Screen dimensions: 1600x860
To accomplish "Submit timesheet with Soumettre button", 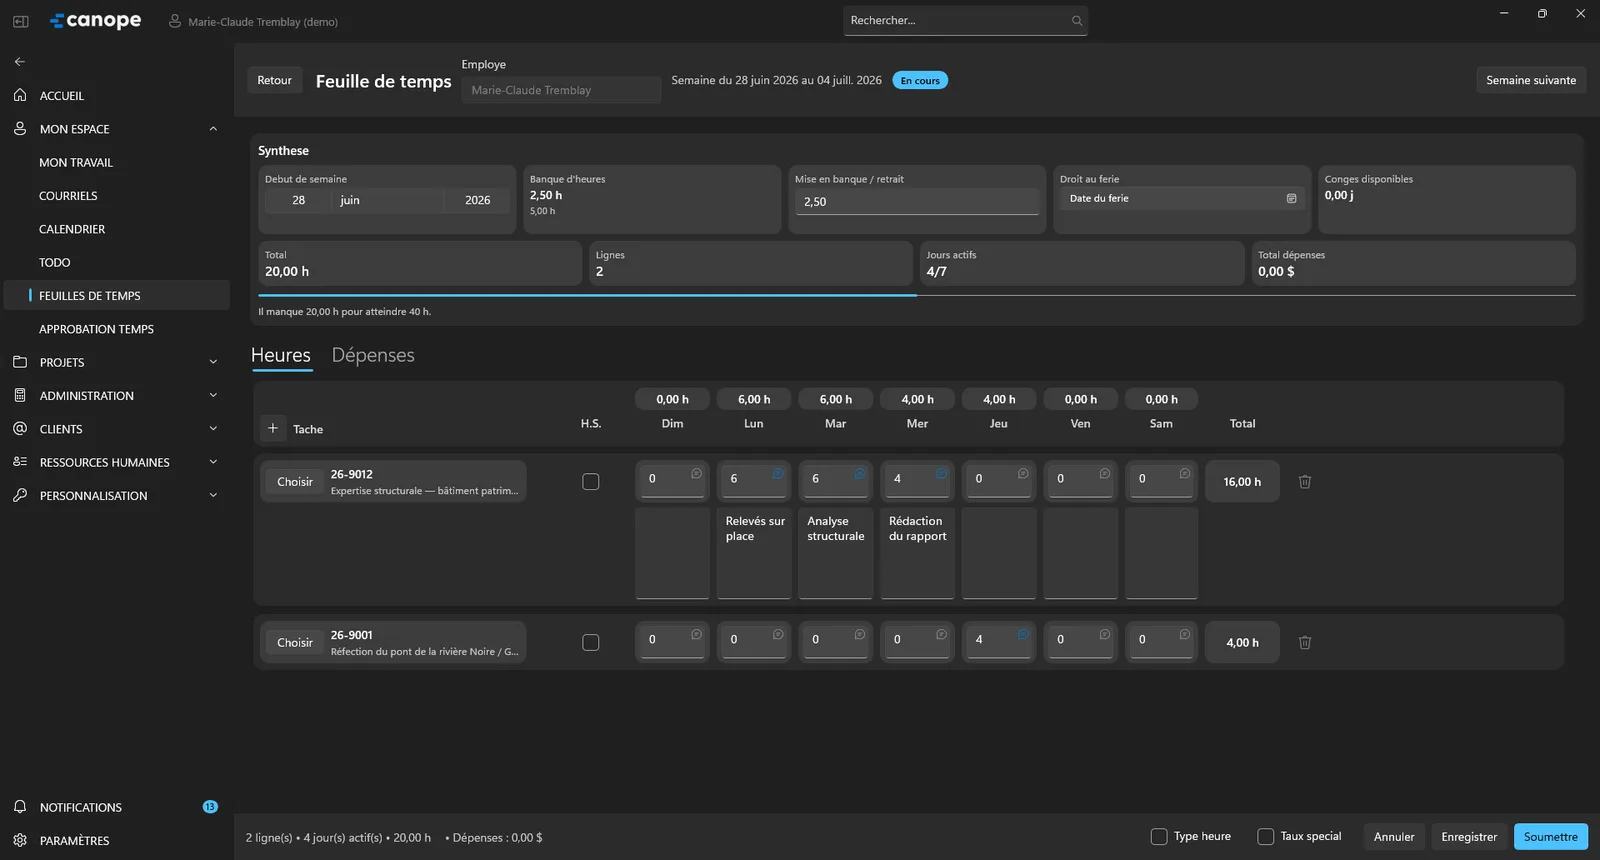I will click(x=1551, y=837).
